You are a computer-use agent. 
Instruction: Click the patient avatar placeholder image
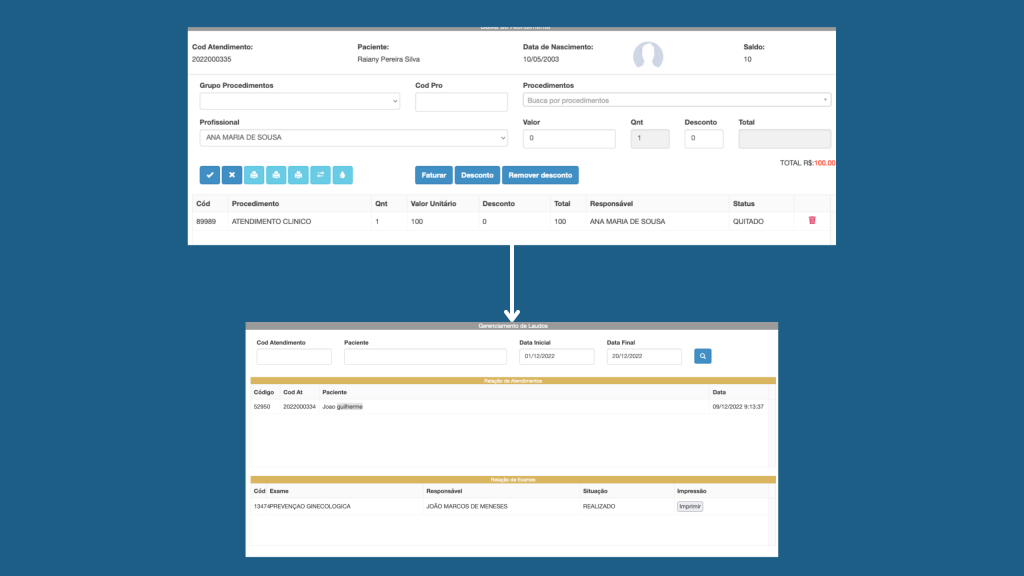click(x=648, y=56)
